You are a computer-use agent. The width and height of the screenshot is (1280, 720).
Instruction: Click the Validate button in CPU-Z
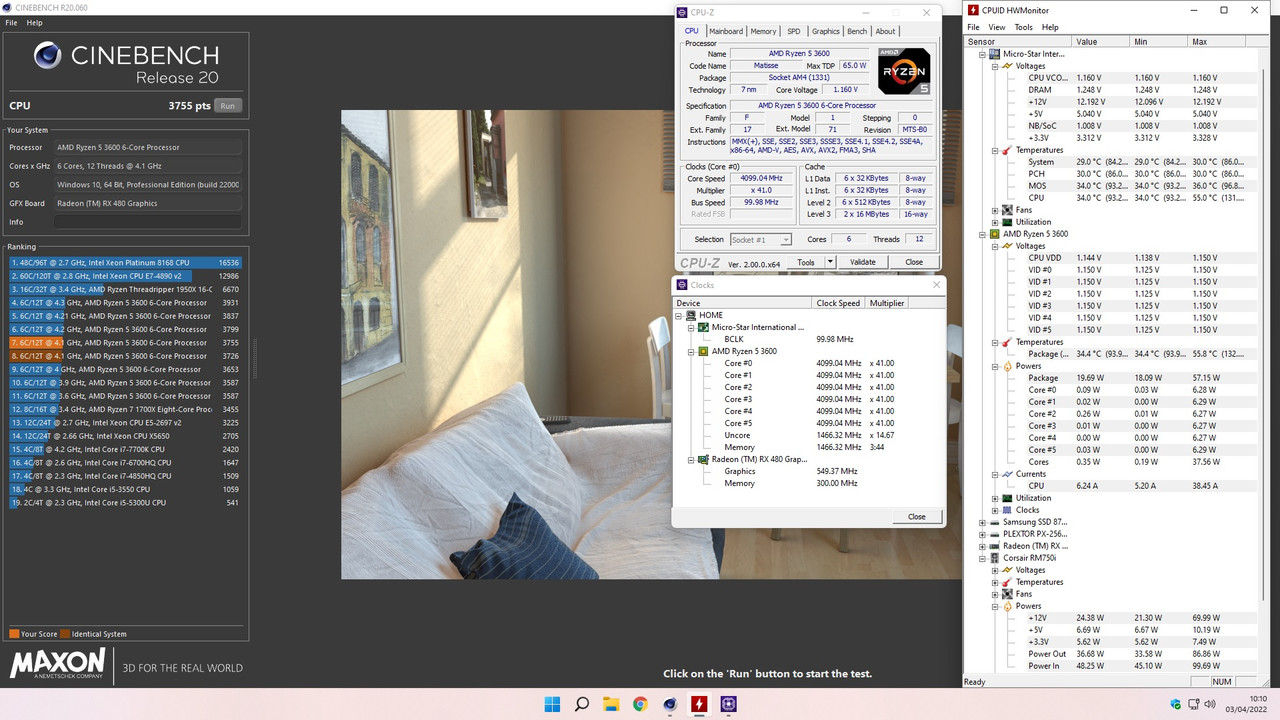[x=862, y=262]
